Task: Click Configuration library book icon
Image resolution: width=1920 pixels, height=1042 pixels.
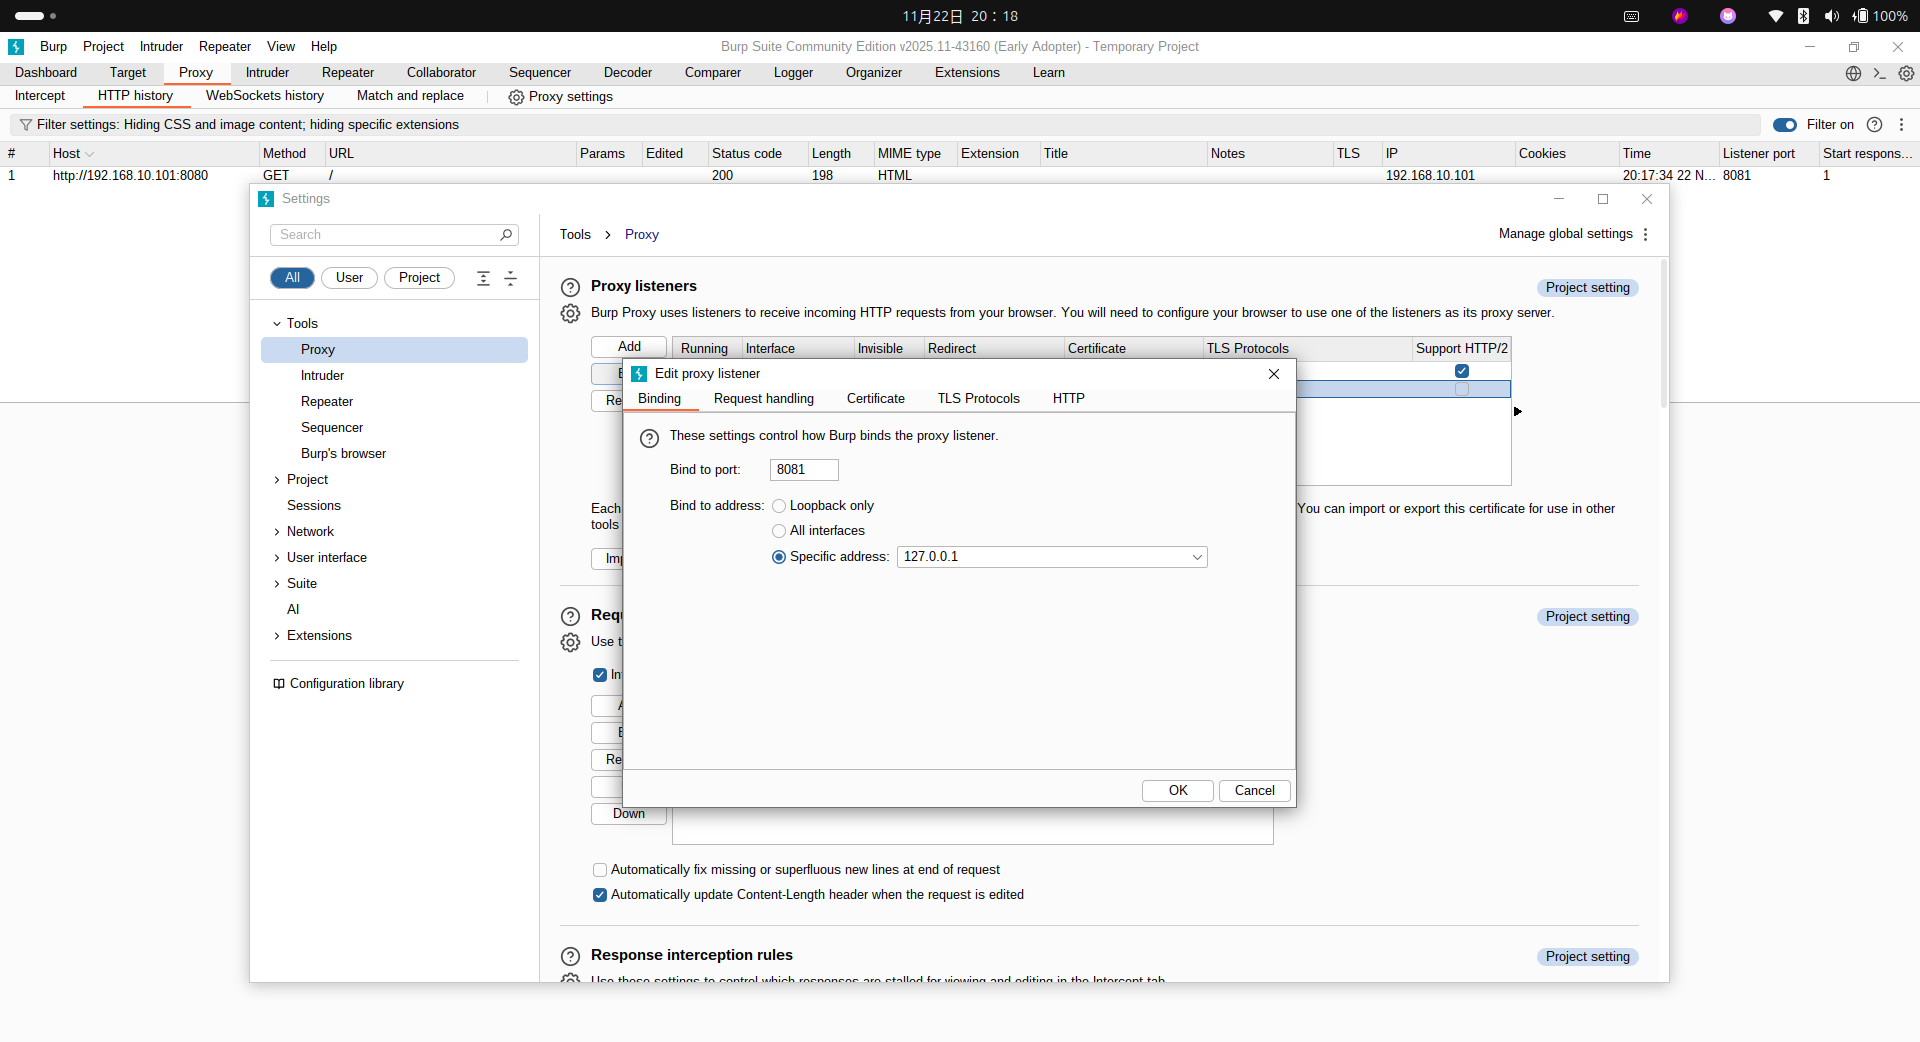Action: pos(279,684)
